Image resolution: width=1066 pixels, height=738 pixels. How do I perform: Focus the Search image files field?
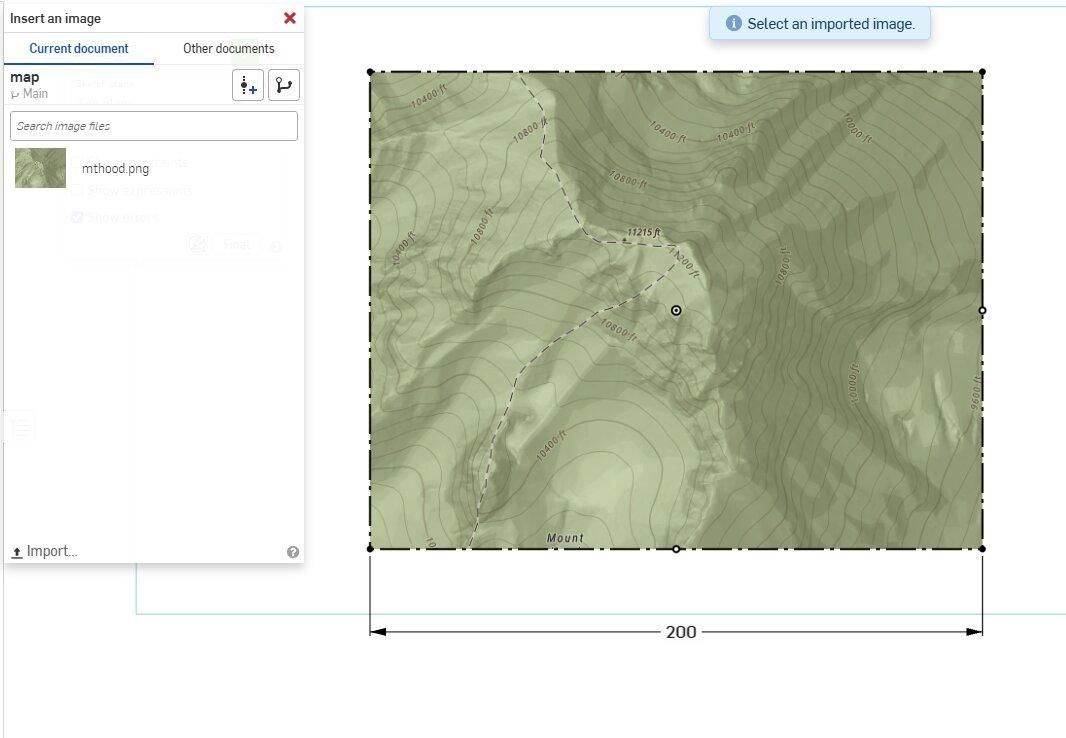coord(154,126)
